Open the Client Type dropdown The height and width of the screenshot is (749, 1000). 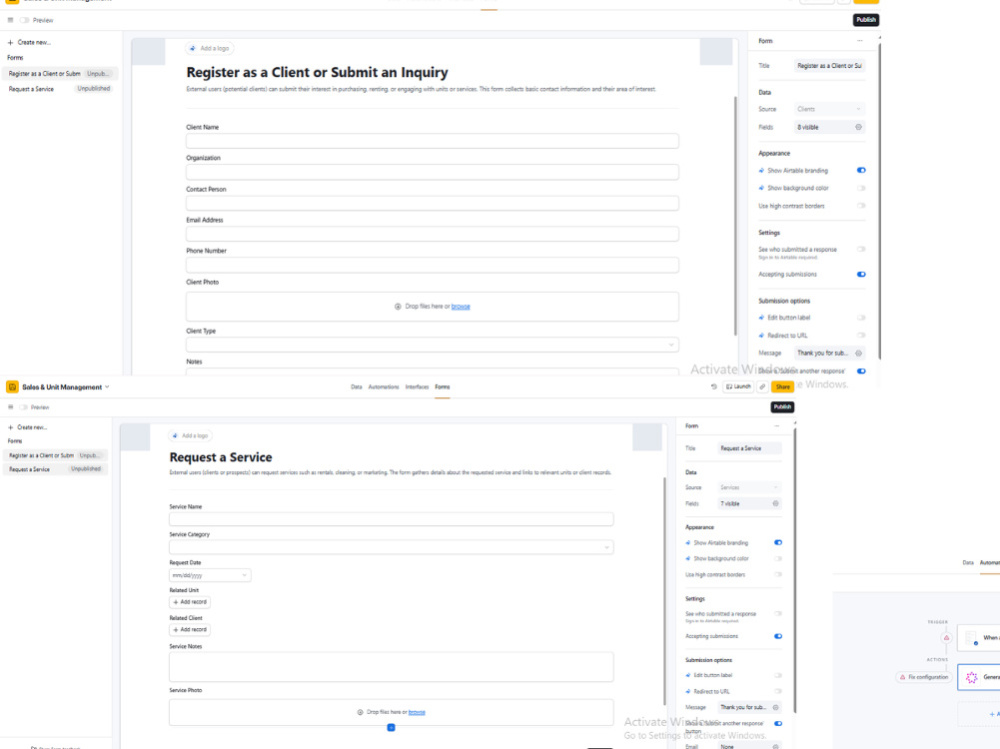pos(432,345)
